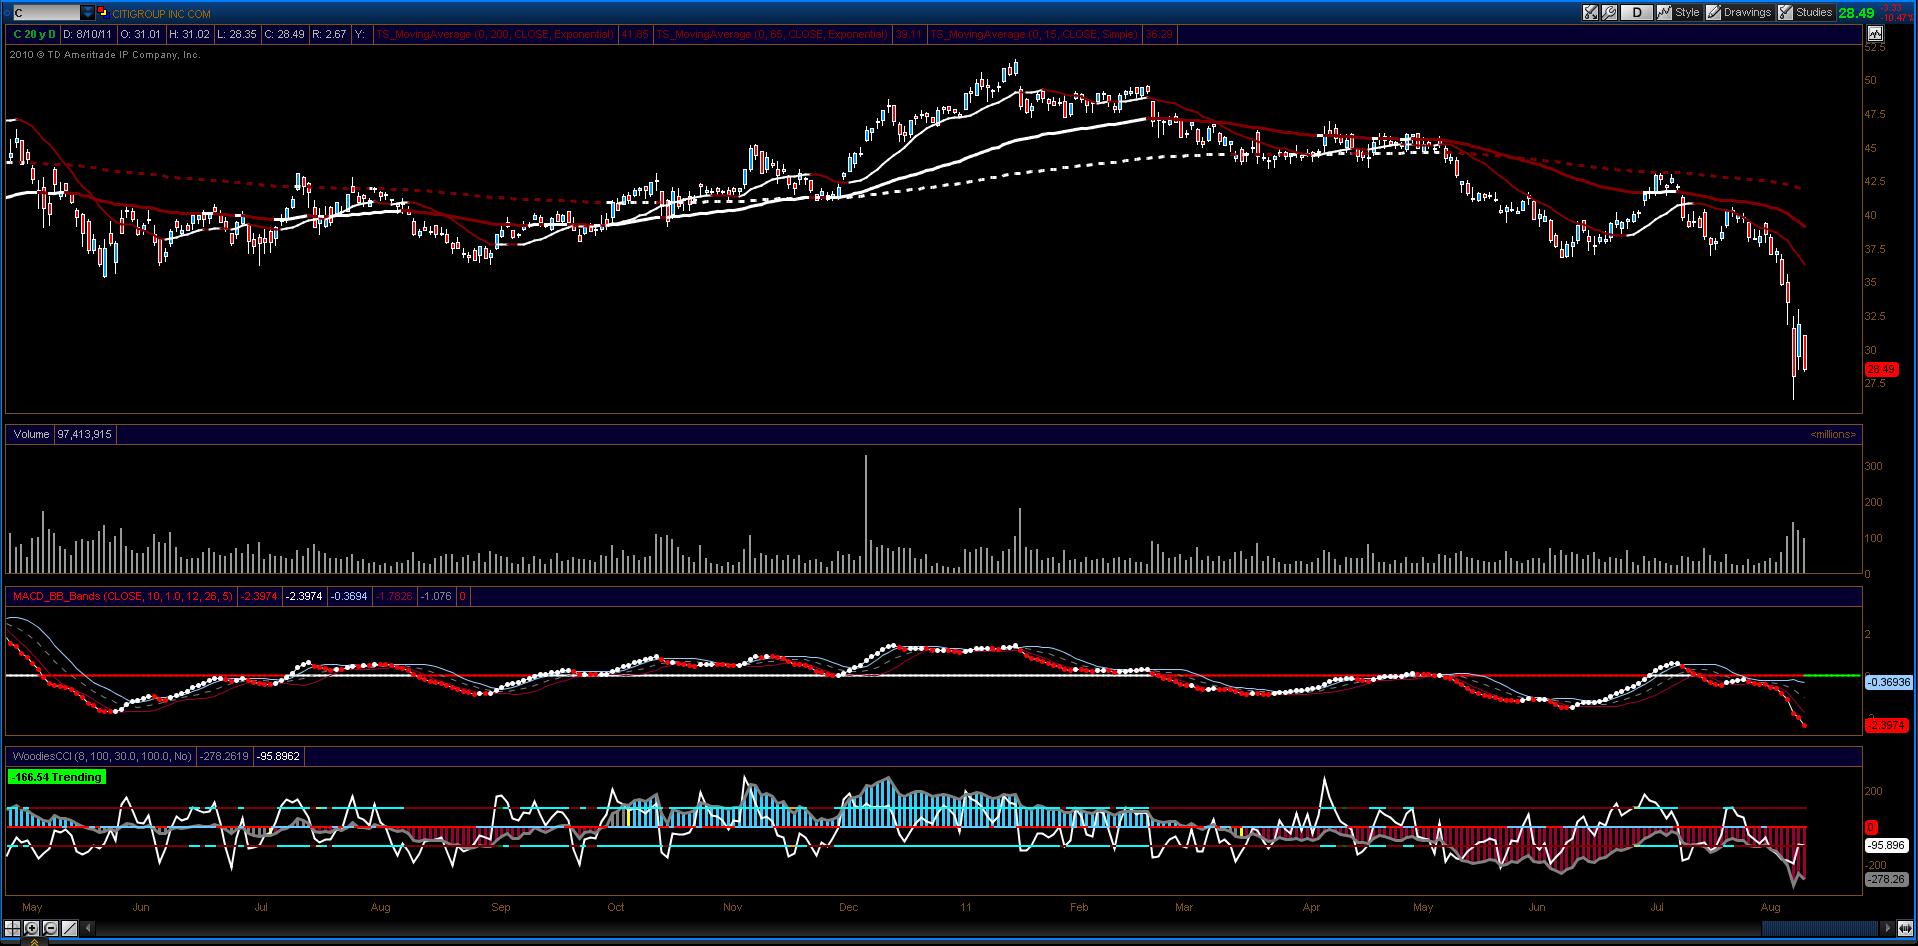Click the Volume study label
The width and height of the screenshot is (1918, 946).
[x=31, y=434]
